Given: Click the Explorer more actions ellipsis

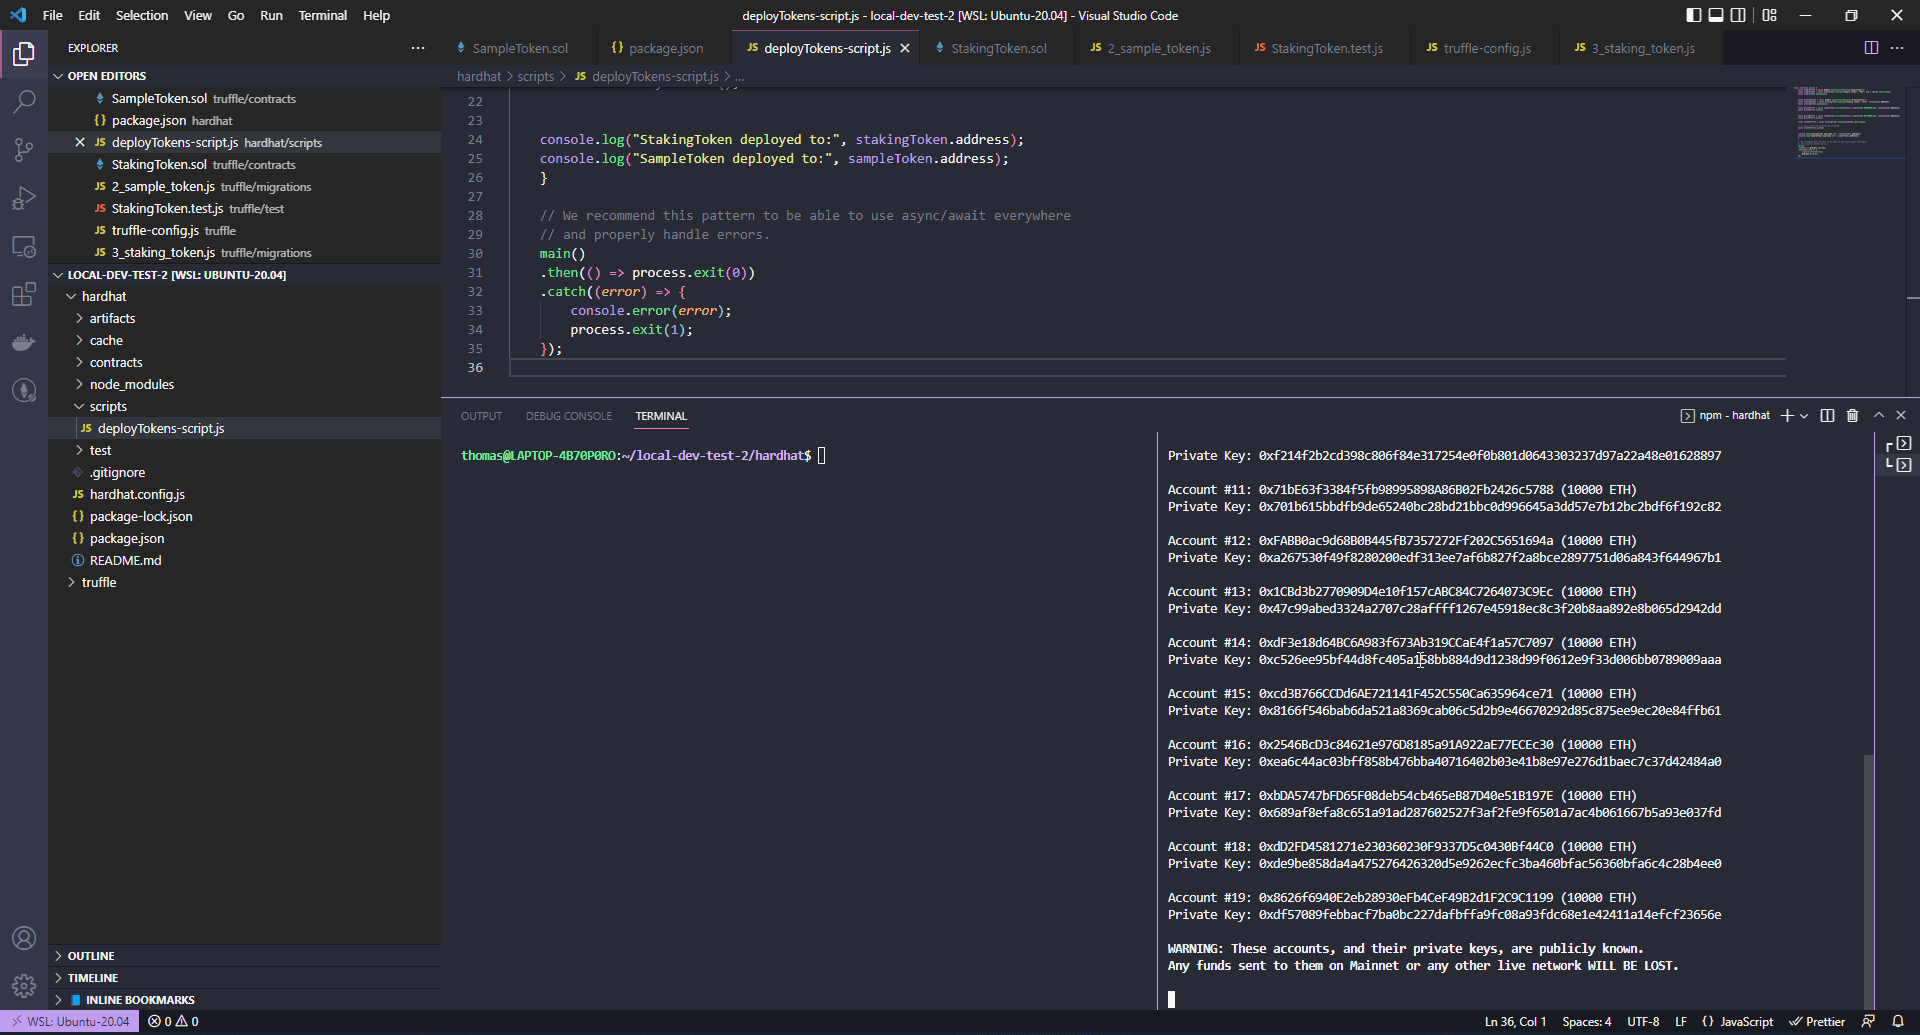Looking at the screenshot, I should coord(418,48).
